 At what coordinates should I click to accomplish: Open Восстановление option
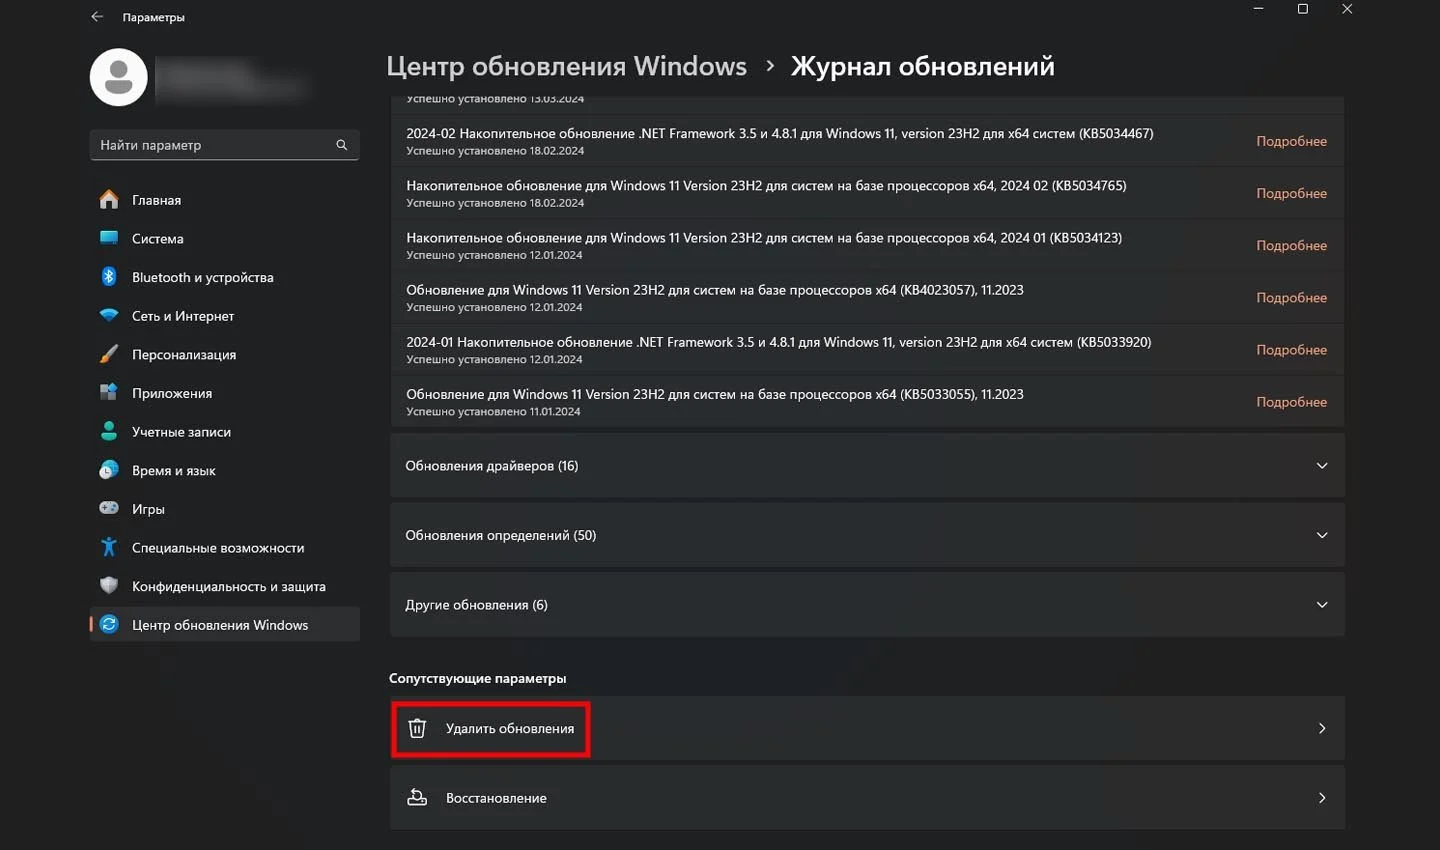867,798
